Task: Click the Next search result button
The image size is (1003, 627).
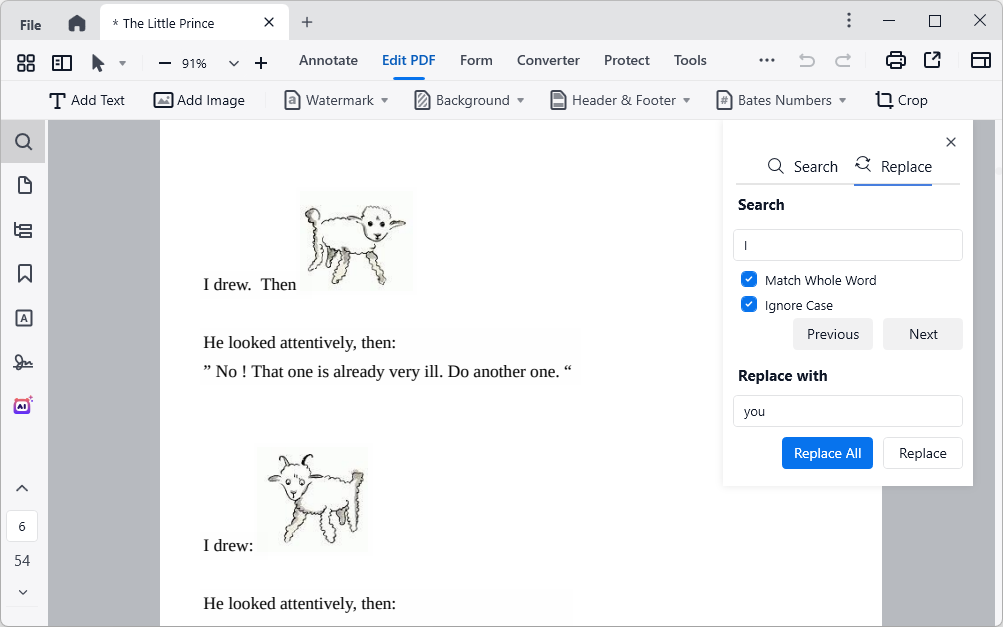Action: coord(923,334)
